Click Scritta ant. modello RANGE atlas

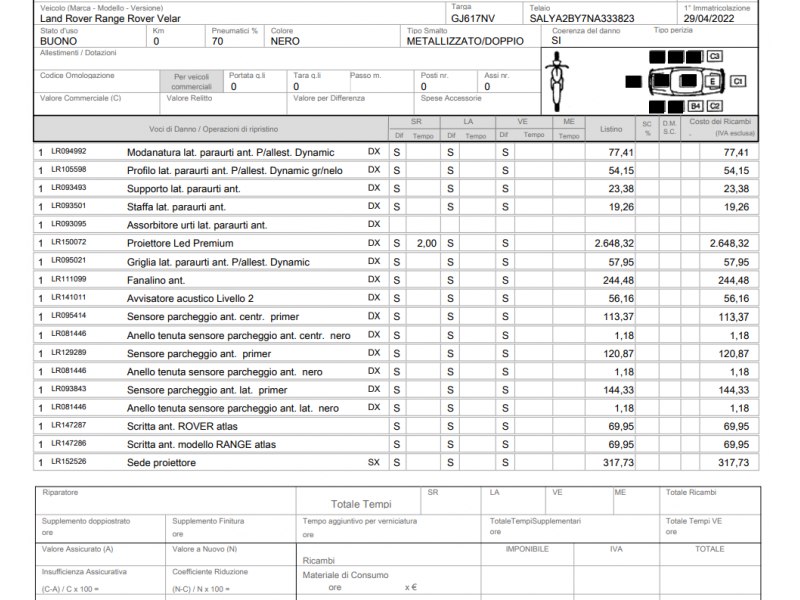click(x=202, y=445)
